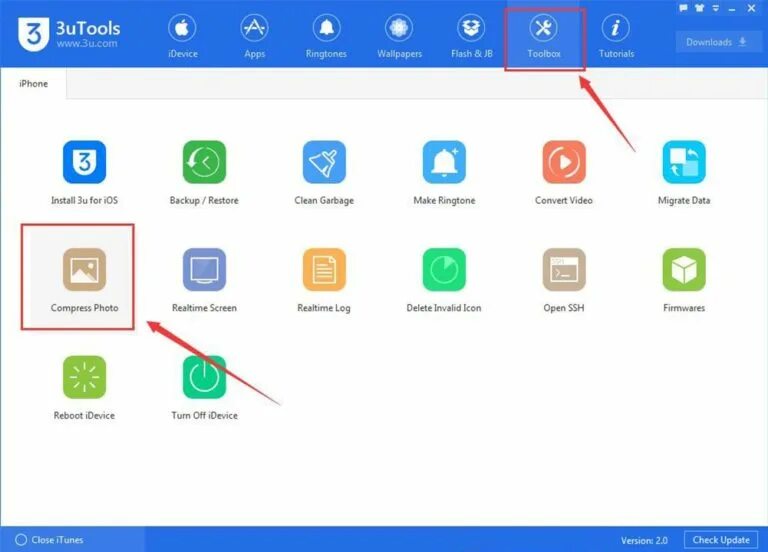Run Delete Invalid Icon tool
This screenshot has height=552, width=768.
(x=444, y=280)
